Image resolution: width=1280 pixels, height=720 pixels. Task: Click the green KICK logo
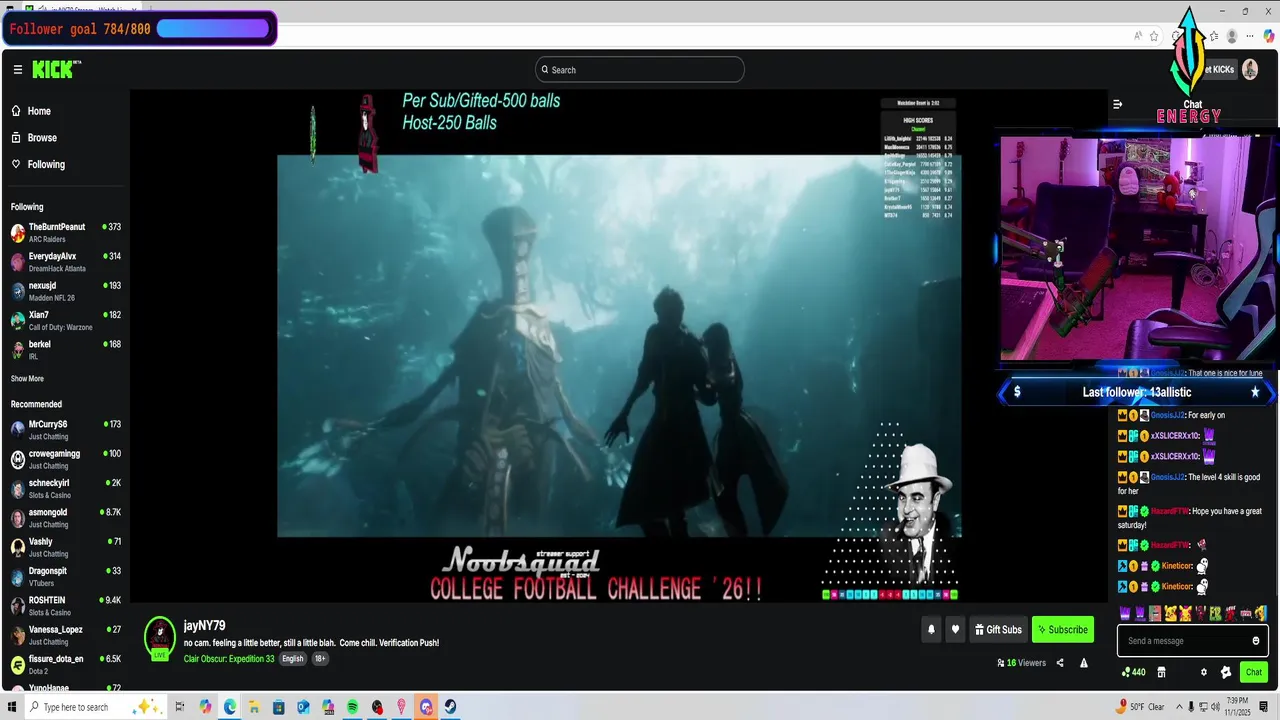pos(56,69)
